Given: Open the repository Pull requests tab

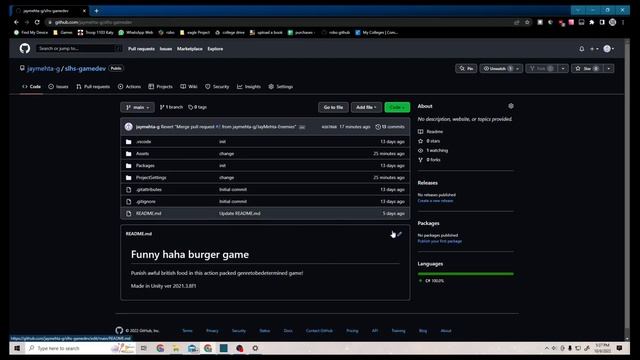Looking at the screenshot, I should tap(93, 87).
